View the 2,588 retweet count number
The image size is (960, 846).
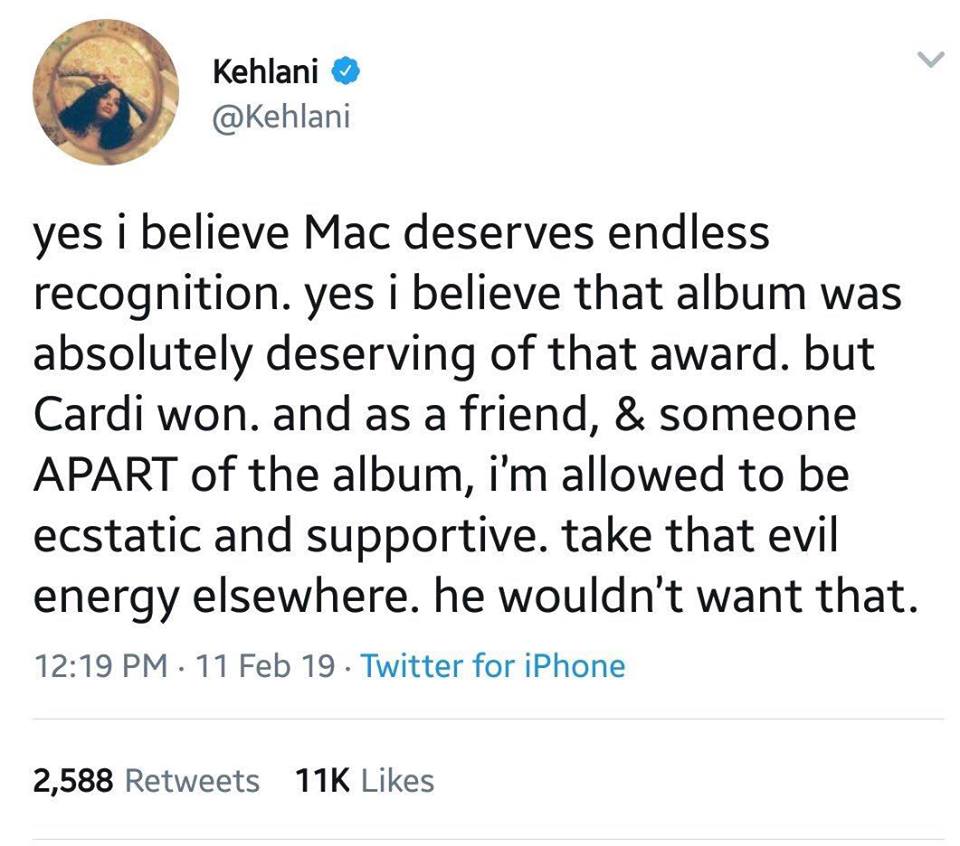coord(73,780)
